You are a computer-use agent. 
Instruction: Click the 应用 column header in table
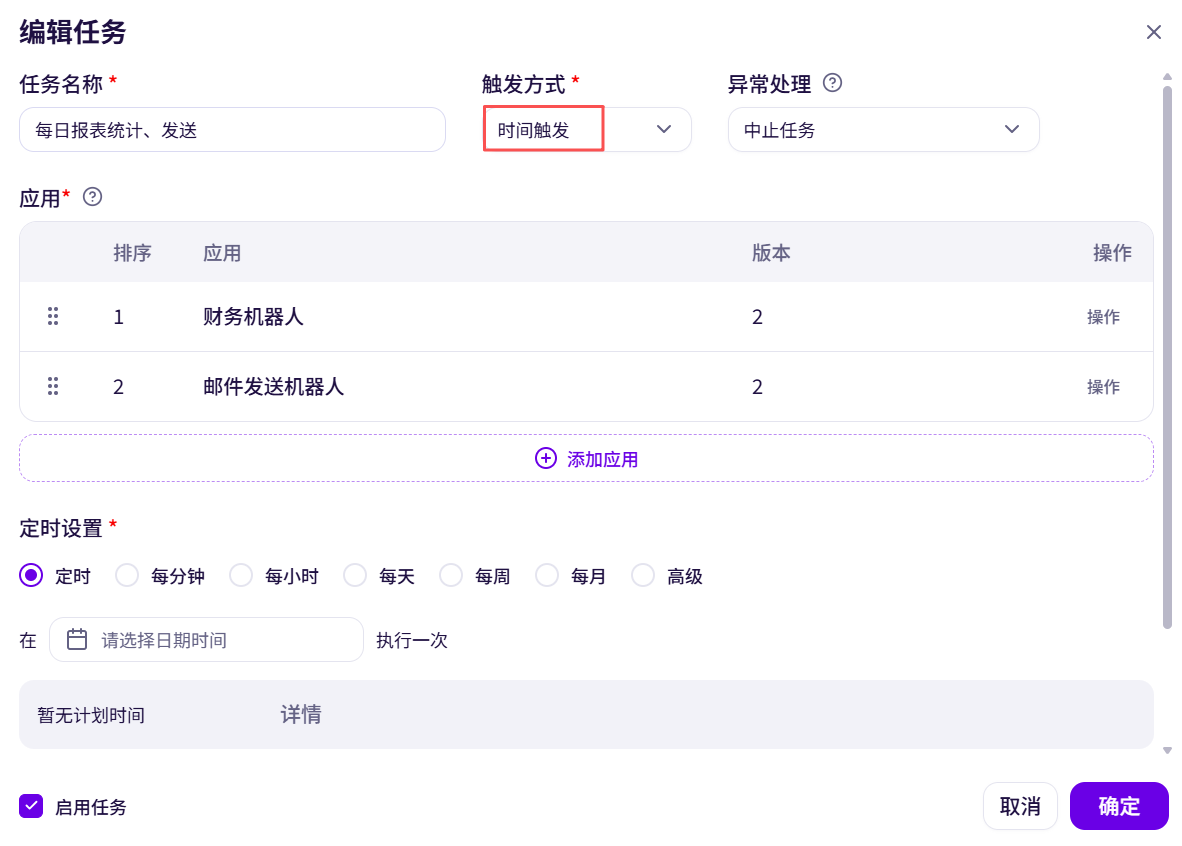click(x=222, y=253)
